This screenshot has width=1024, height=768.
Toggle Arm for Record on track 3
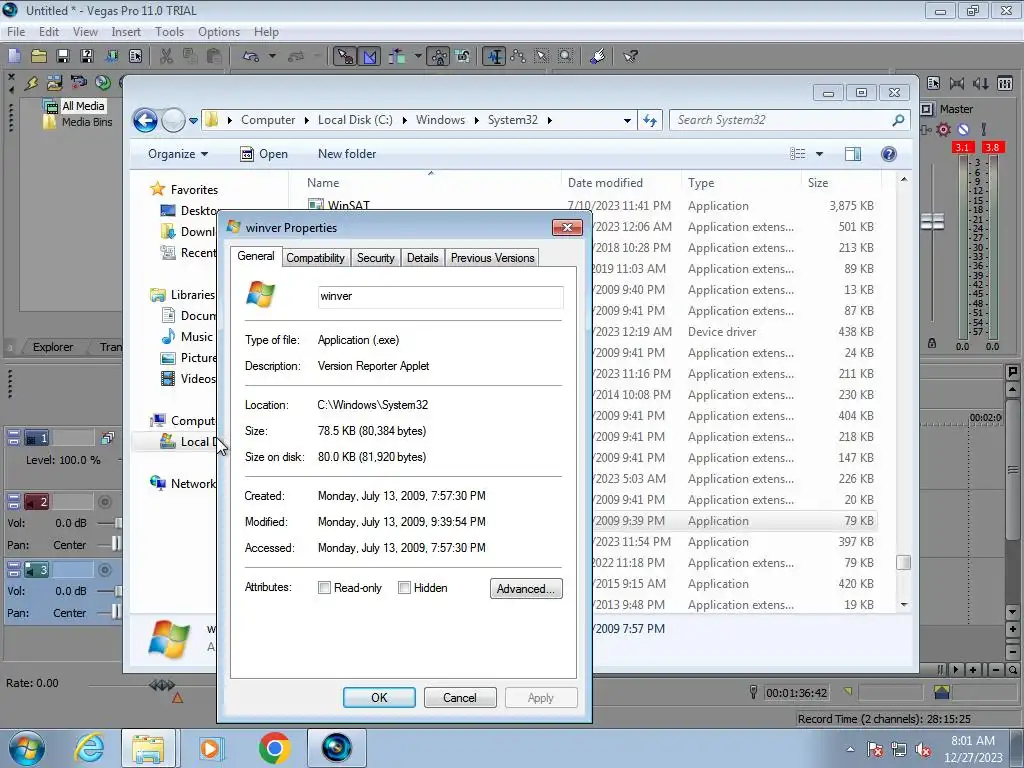coord(104,570)
